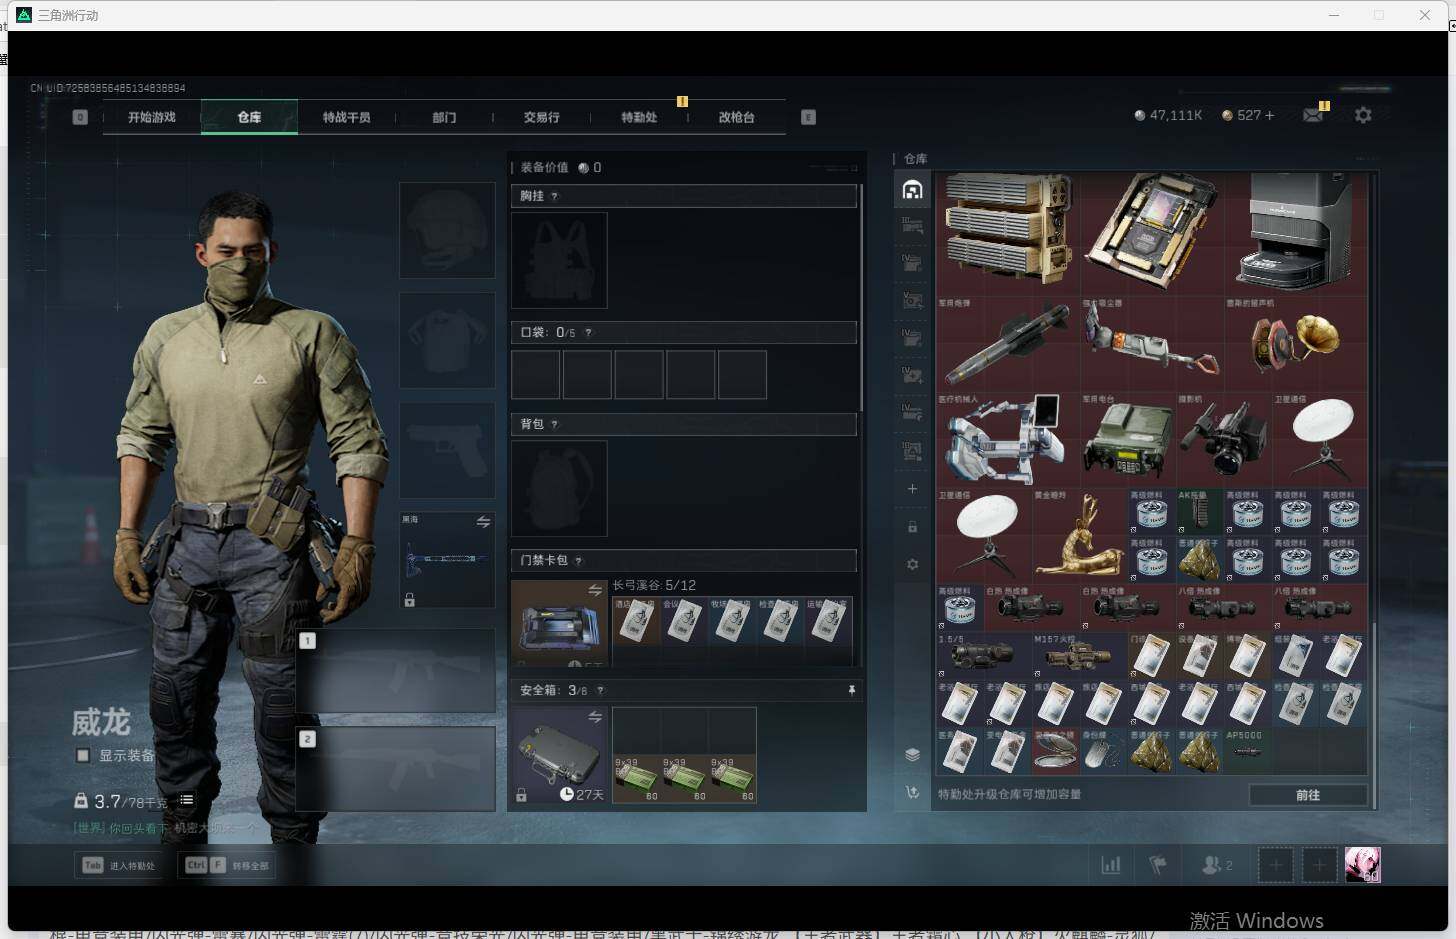1456x939 pixels.
Task: Select the 雷斯的留声机 gramophone item
Action: (1295, 343)
